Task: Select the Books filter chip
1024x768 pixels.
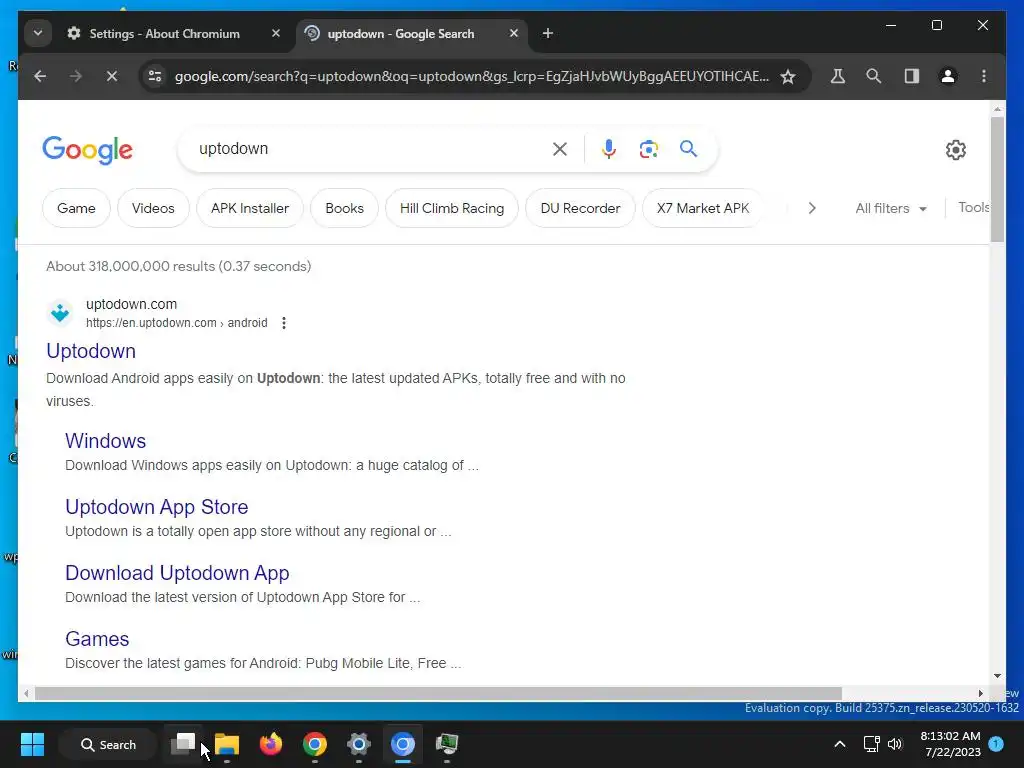Action: point(345,208)
